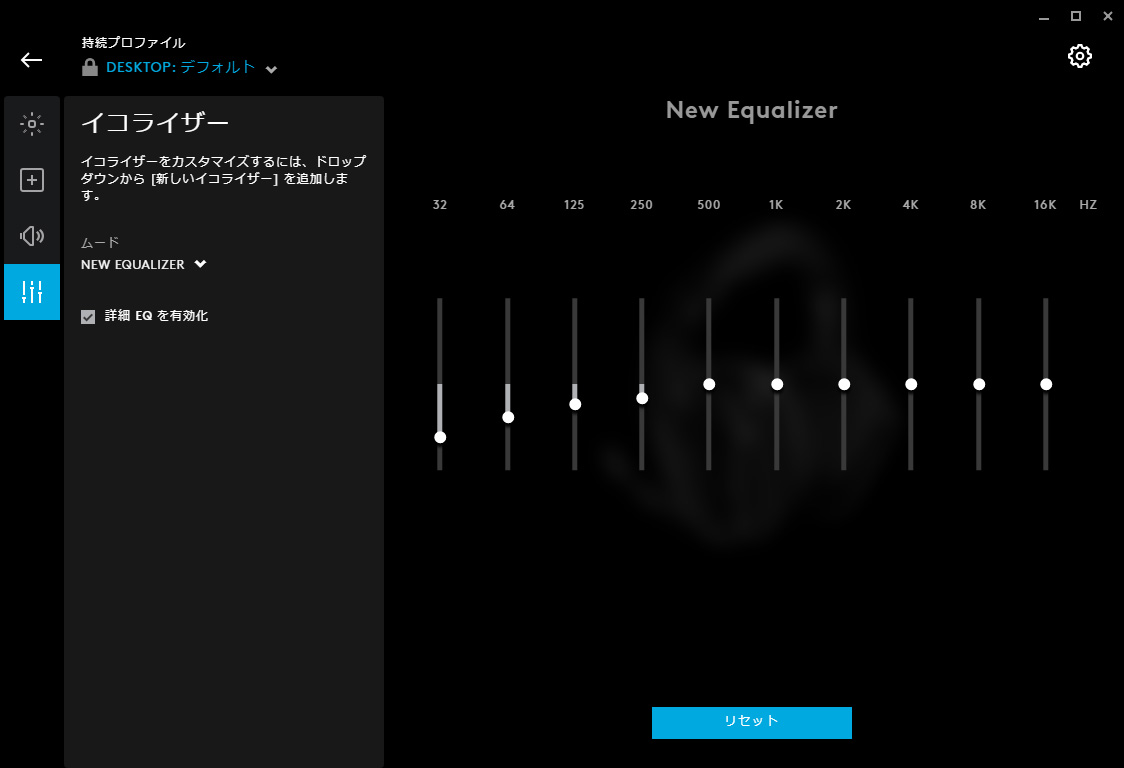Click the 16K band slider knob
Screen dimensions: 1124x768
[x=1046, y=384]
